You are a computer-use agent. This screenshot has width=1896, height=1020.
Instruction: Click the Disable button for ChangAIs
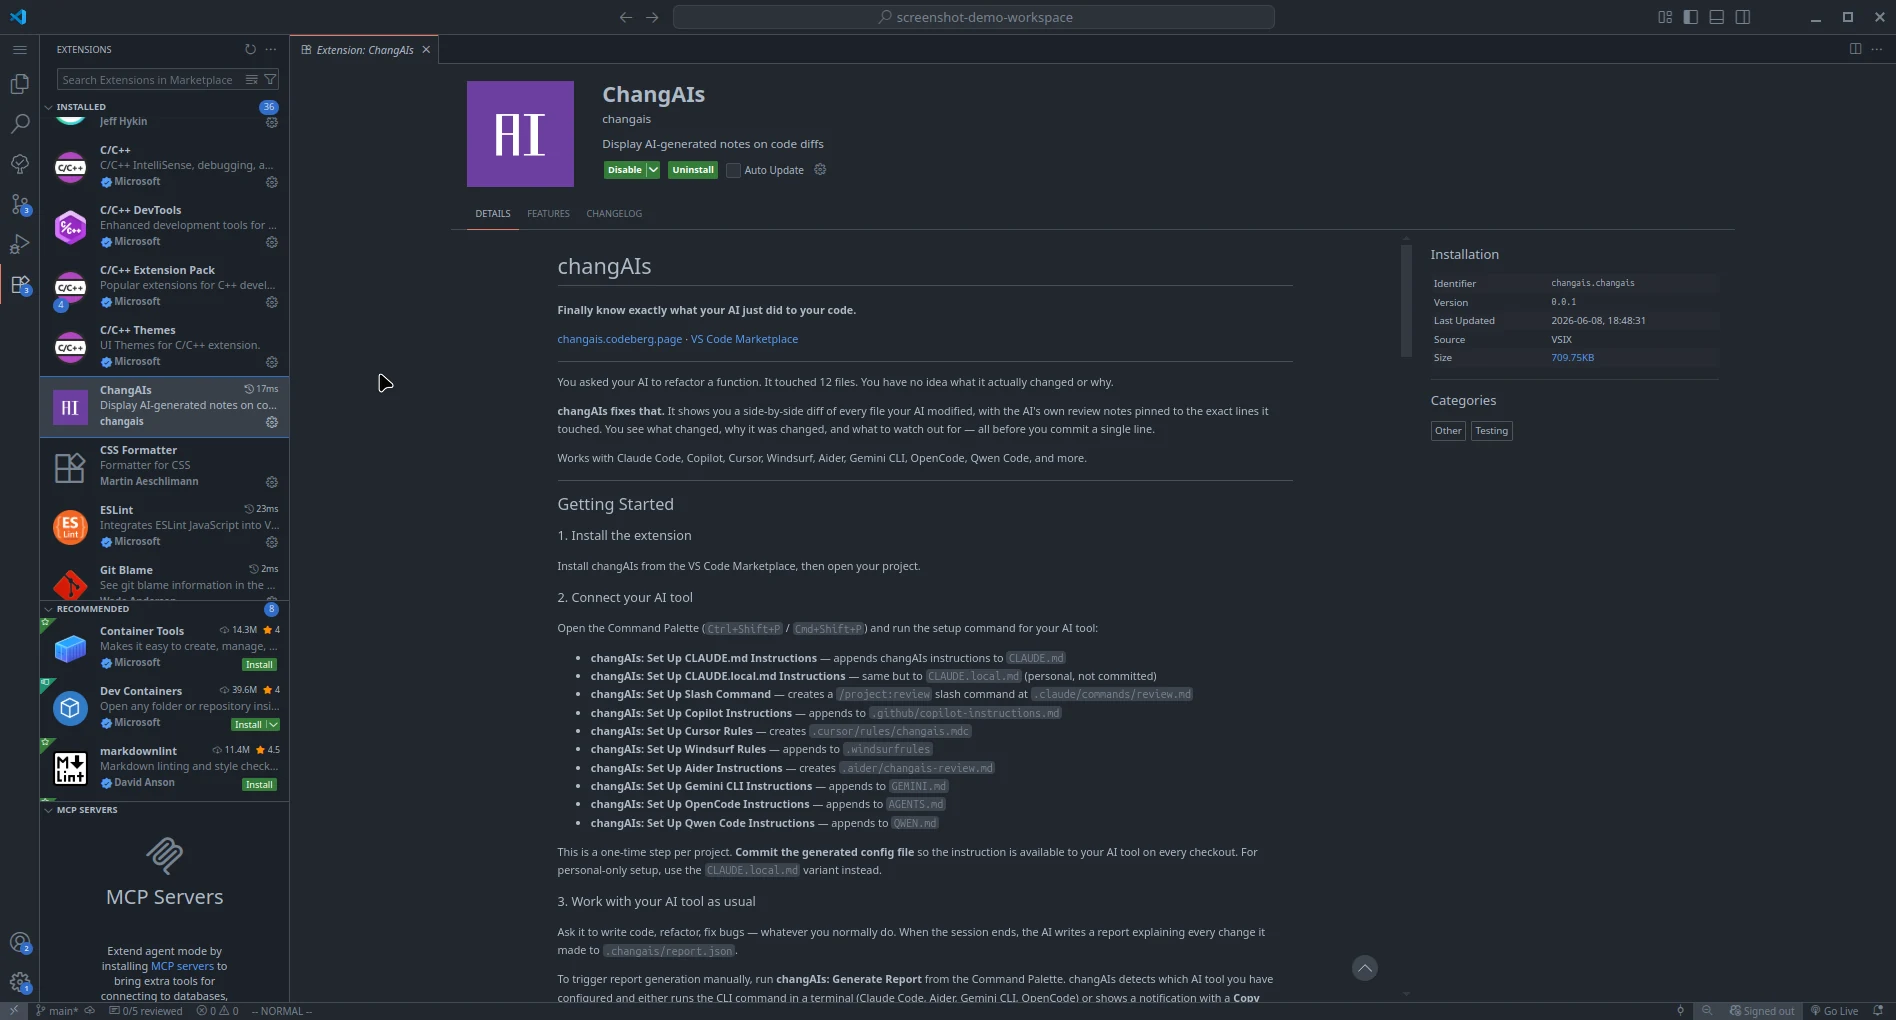click(x=625, y=170)
